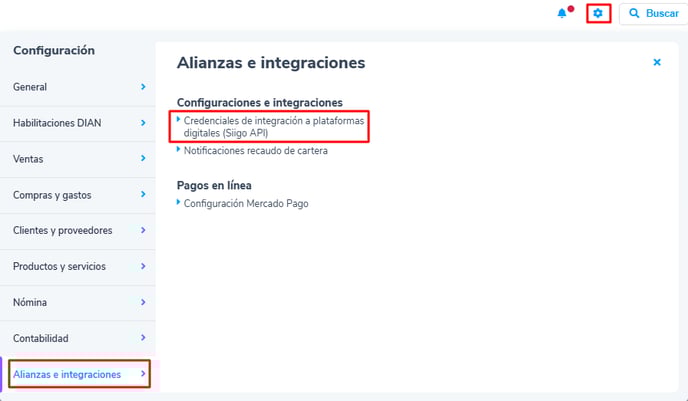Expand the Ventas chevron arrow
Viewport: 688px width, 401px height.
pyautogui.click(x=143, y=159)
